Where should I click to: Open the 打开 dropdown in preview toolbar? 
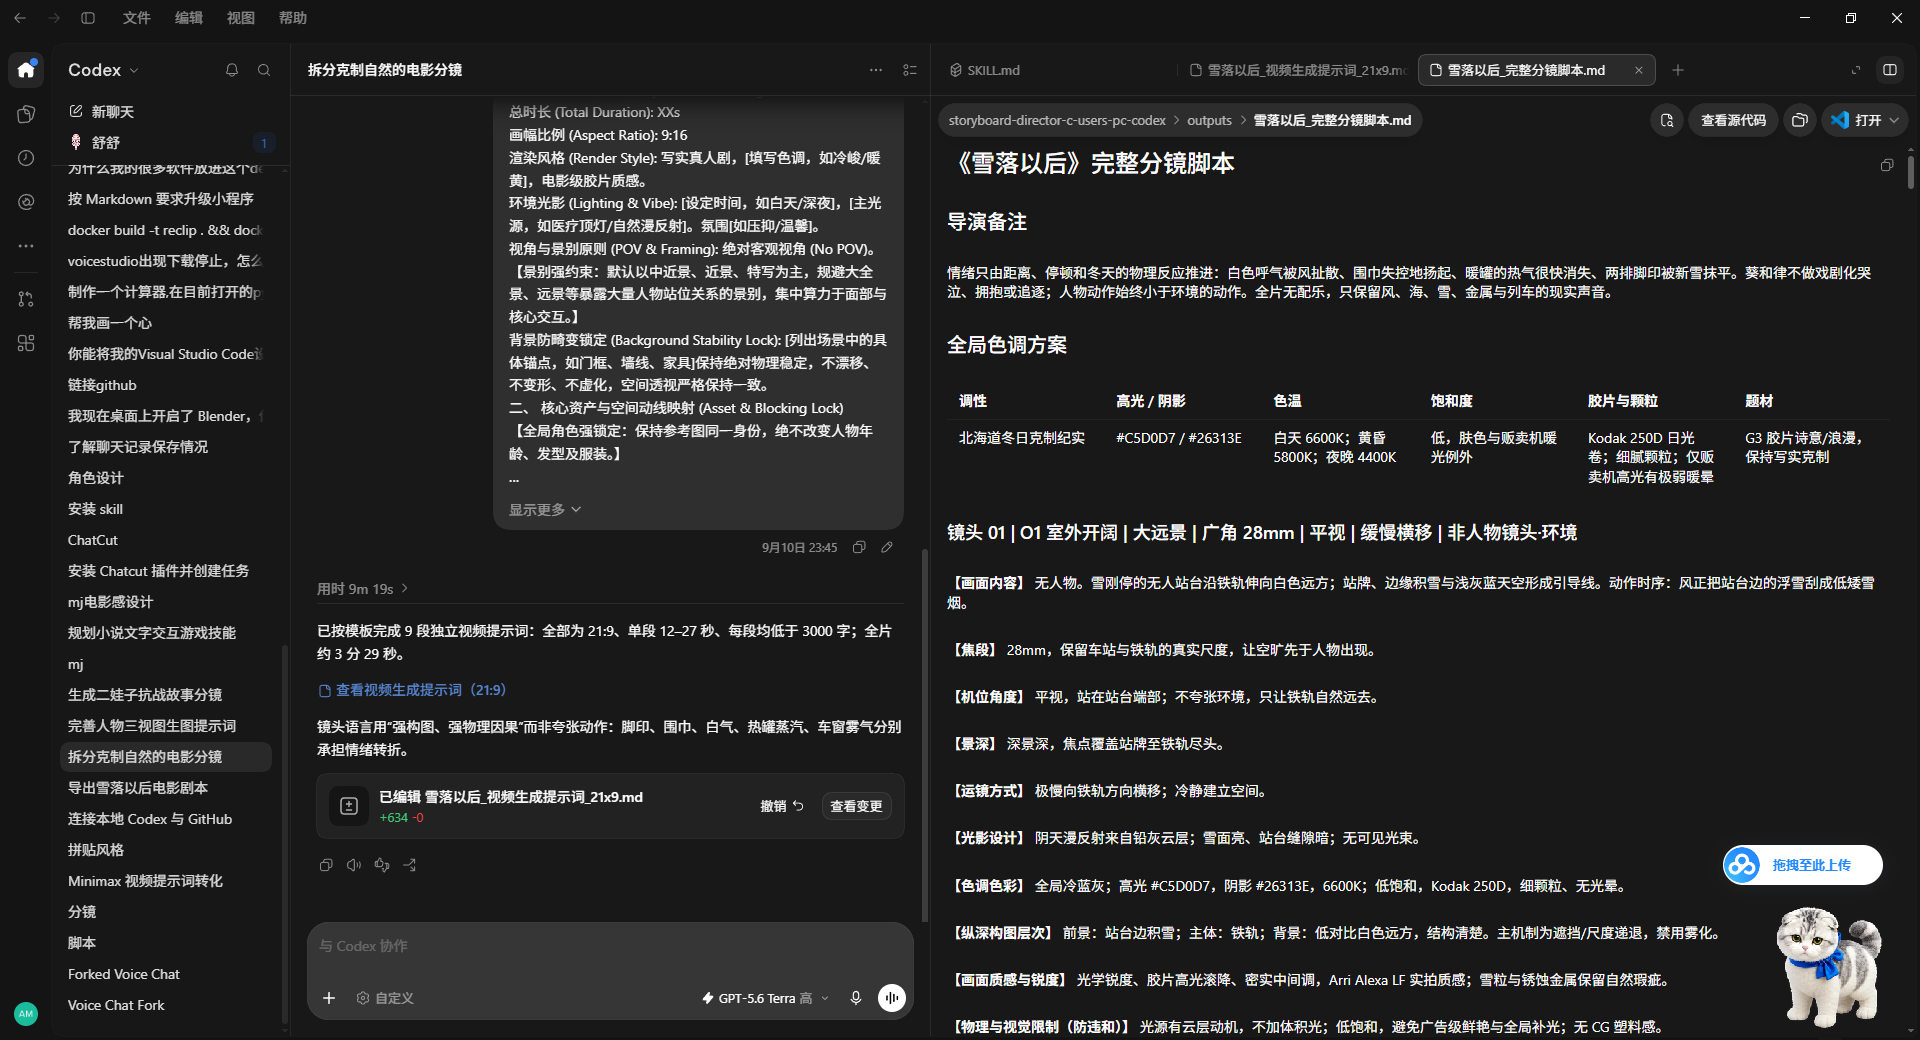click(1864, 120)
